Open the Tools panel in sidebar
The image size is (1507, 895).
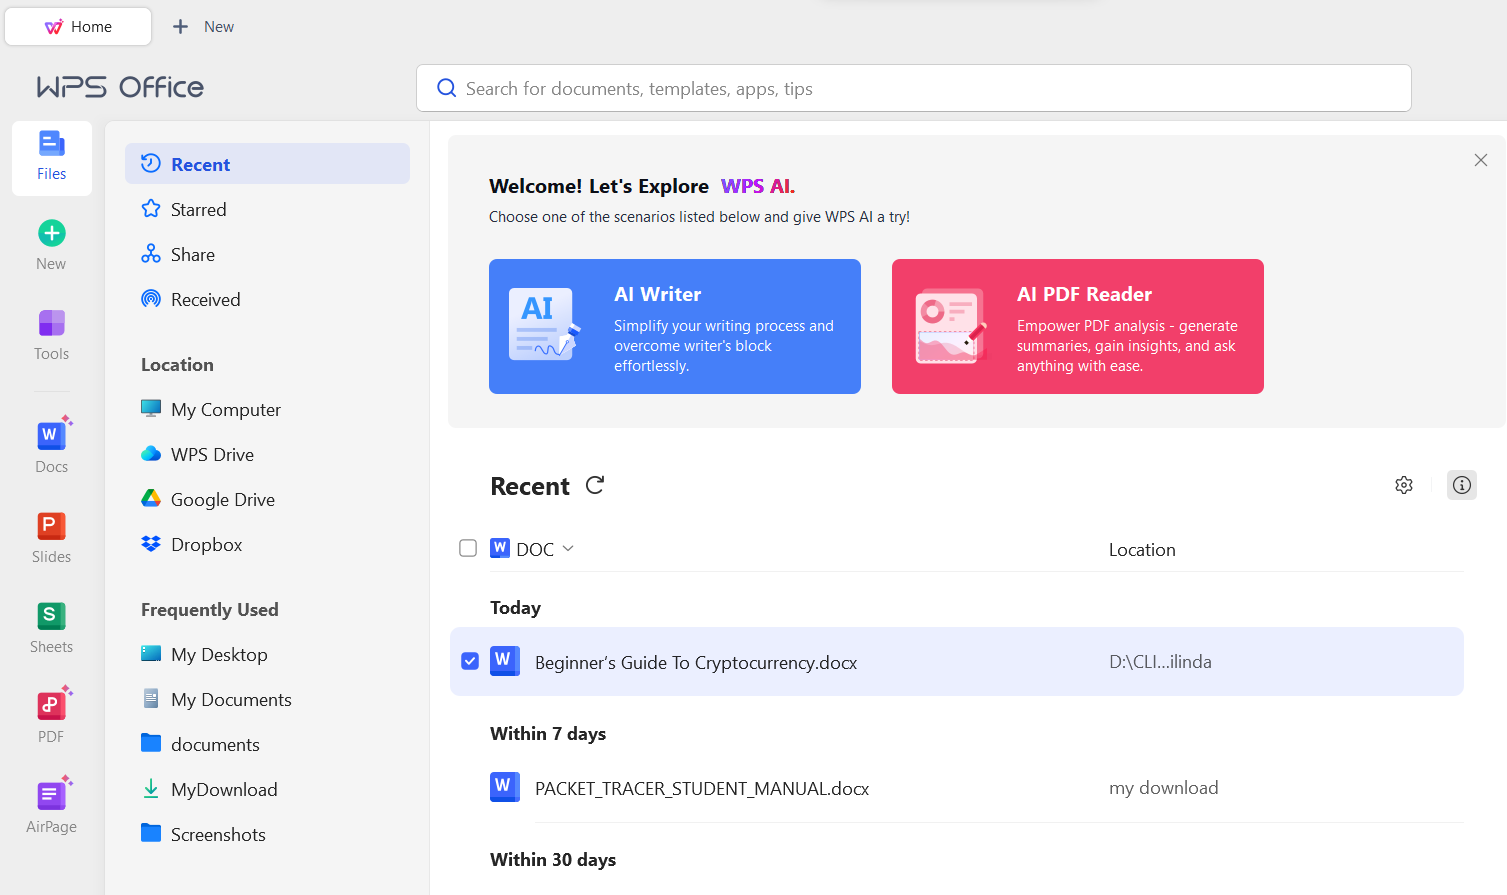pos(51,333)
